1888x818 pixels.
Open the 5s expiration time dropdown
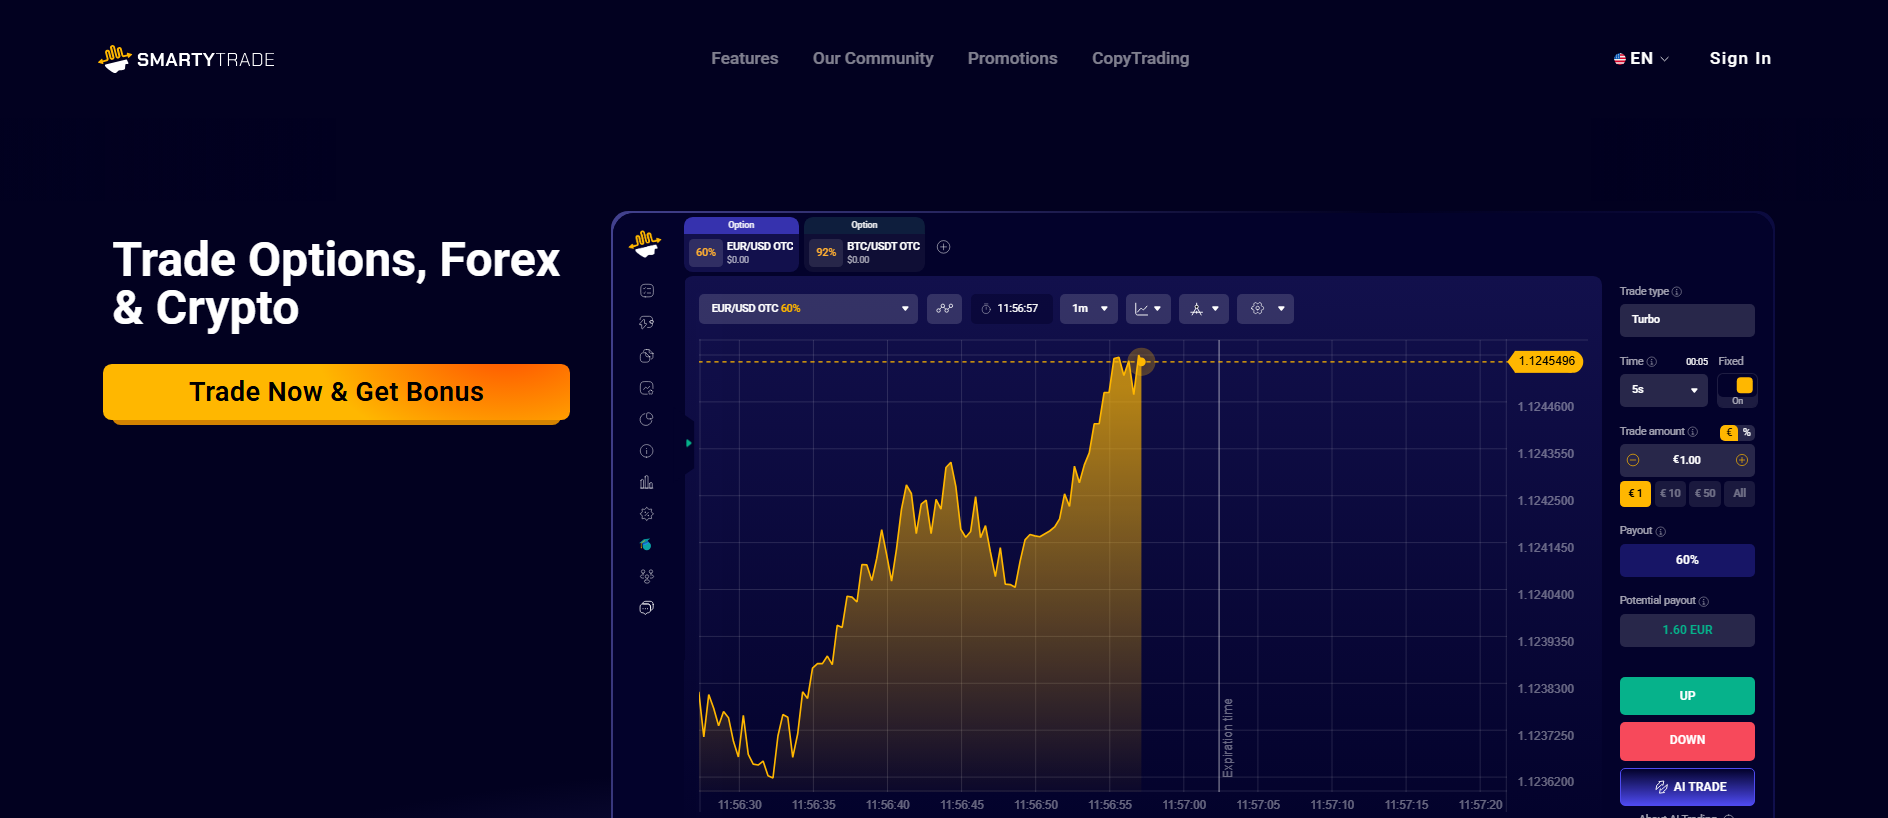pos(1664,390)
